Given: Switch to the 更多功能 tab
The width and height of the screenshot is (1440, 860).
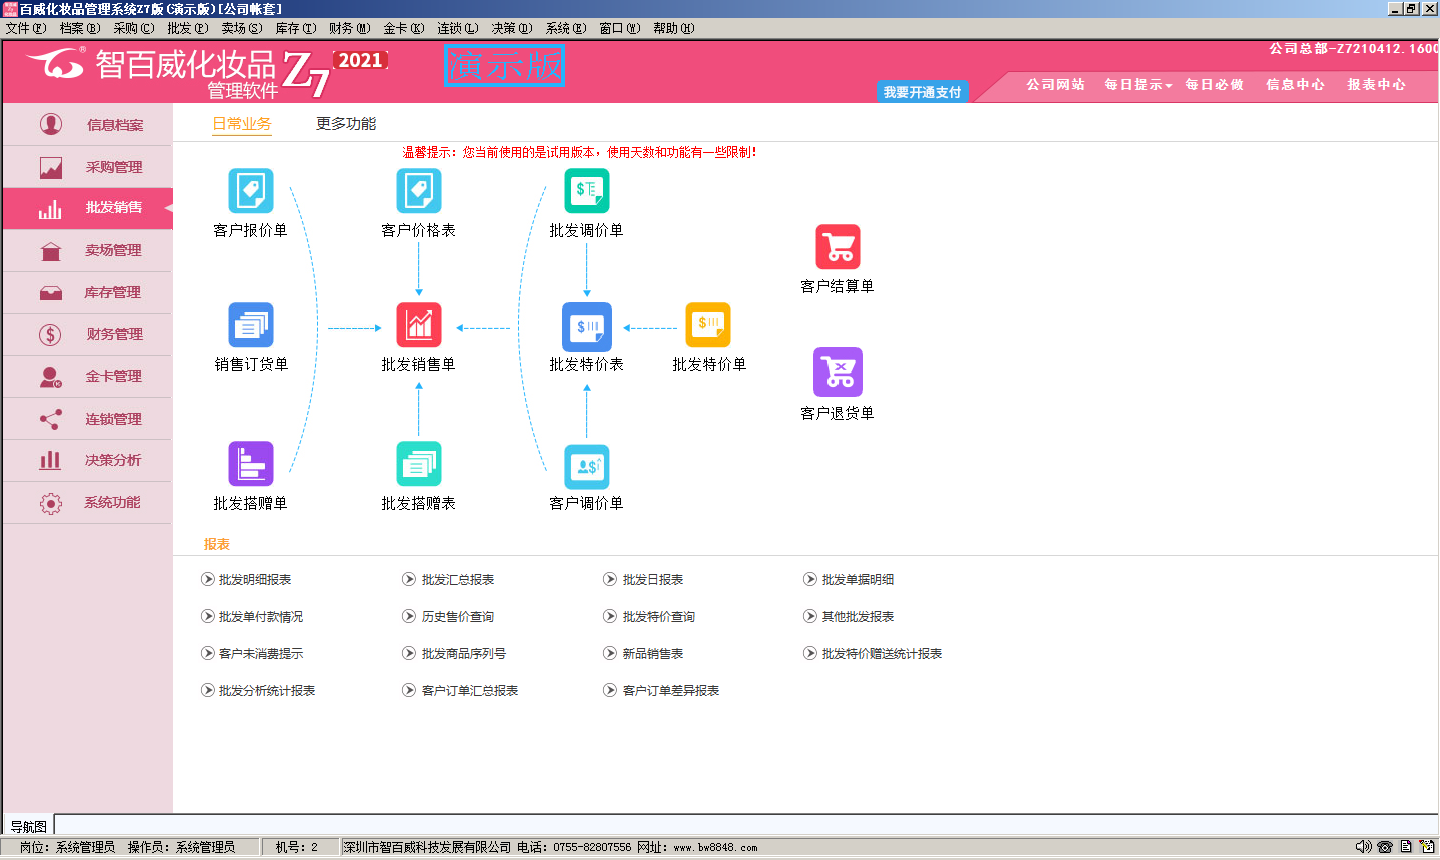Looking at the screenshot, I should tap(346, 124).
